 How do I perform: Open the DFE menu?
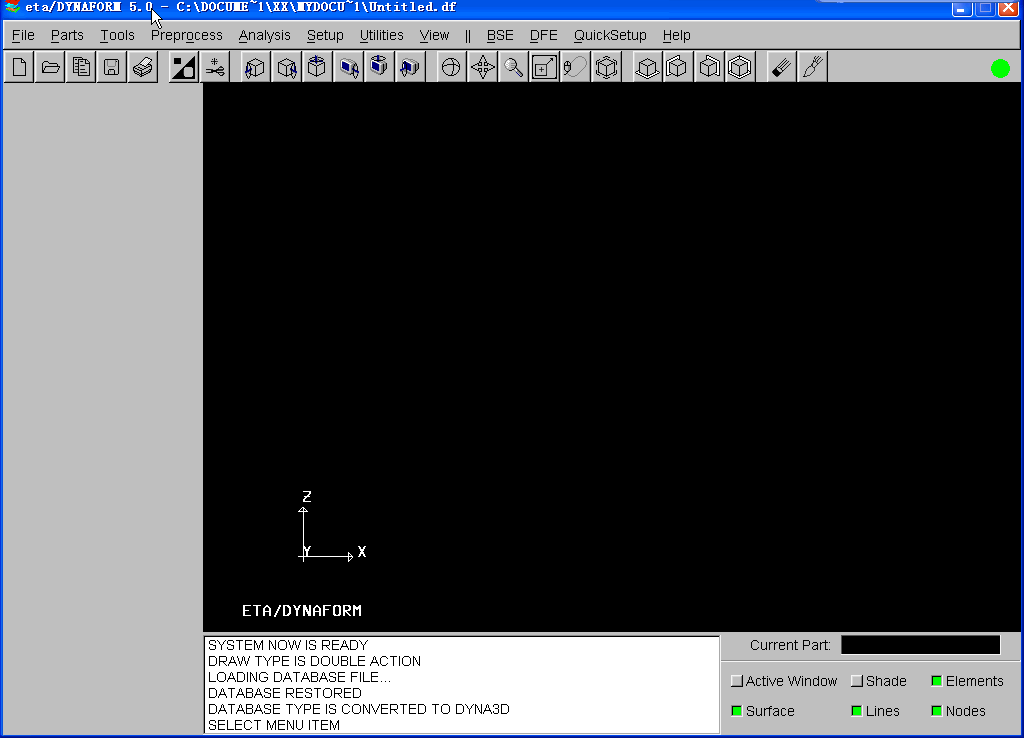click(x=543, y=35)
